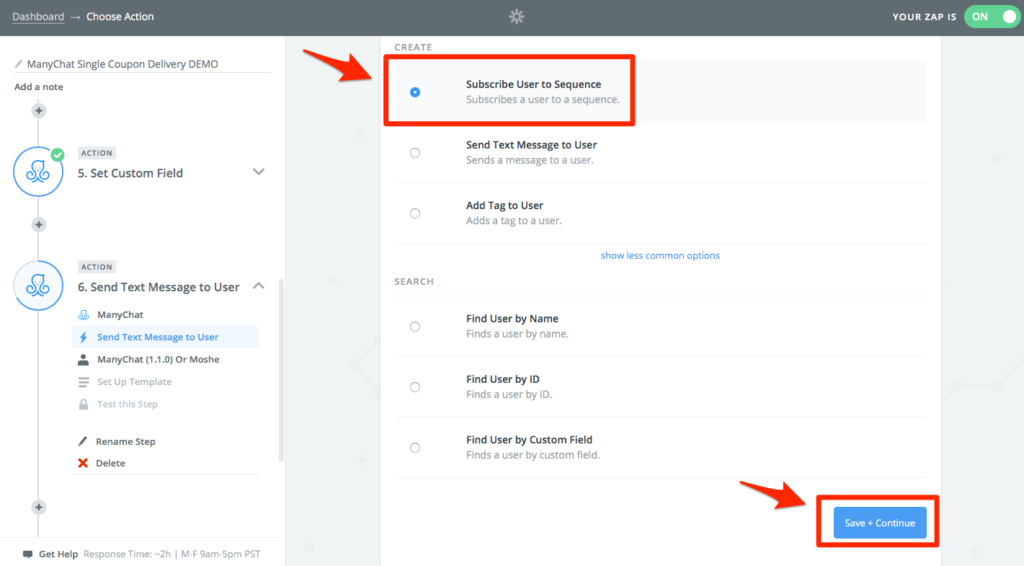The image size is (1024, 566).
Task: Click the 5. Set Custom Field title
Action: coord(130,173)
